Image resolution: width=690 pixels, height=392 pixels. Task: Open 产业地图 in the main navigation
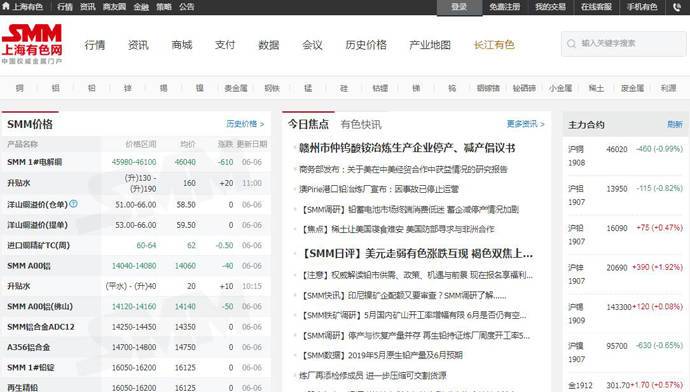(430, 45)
